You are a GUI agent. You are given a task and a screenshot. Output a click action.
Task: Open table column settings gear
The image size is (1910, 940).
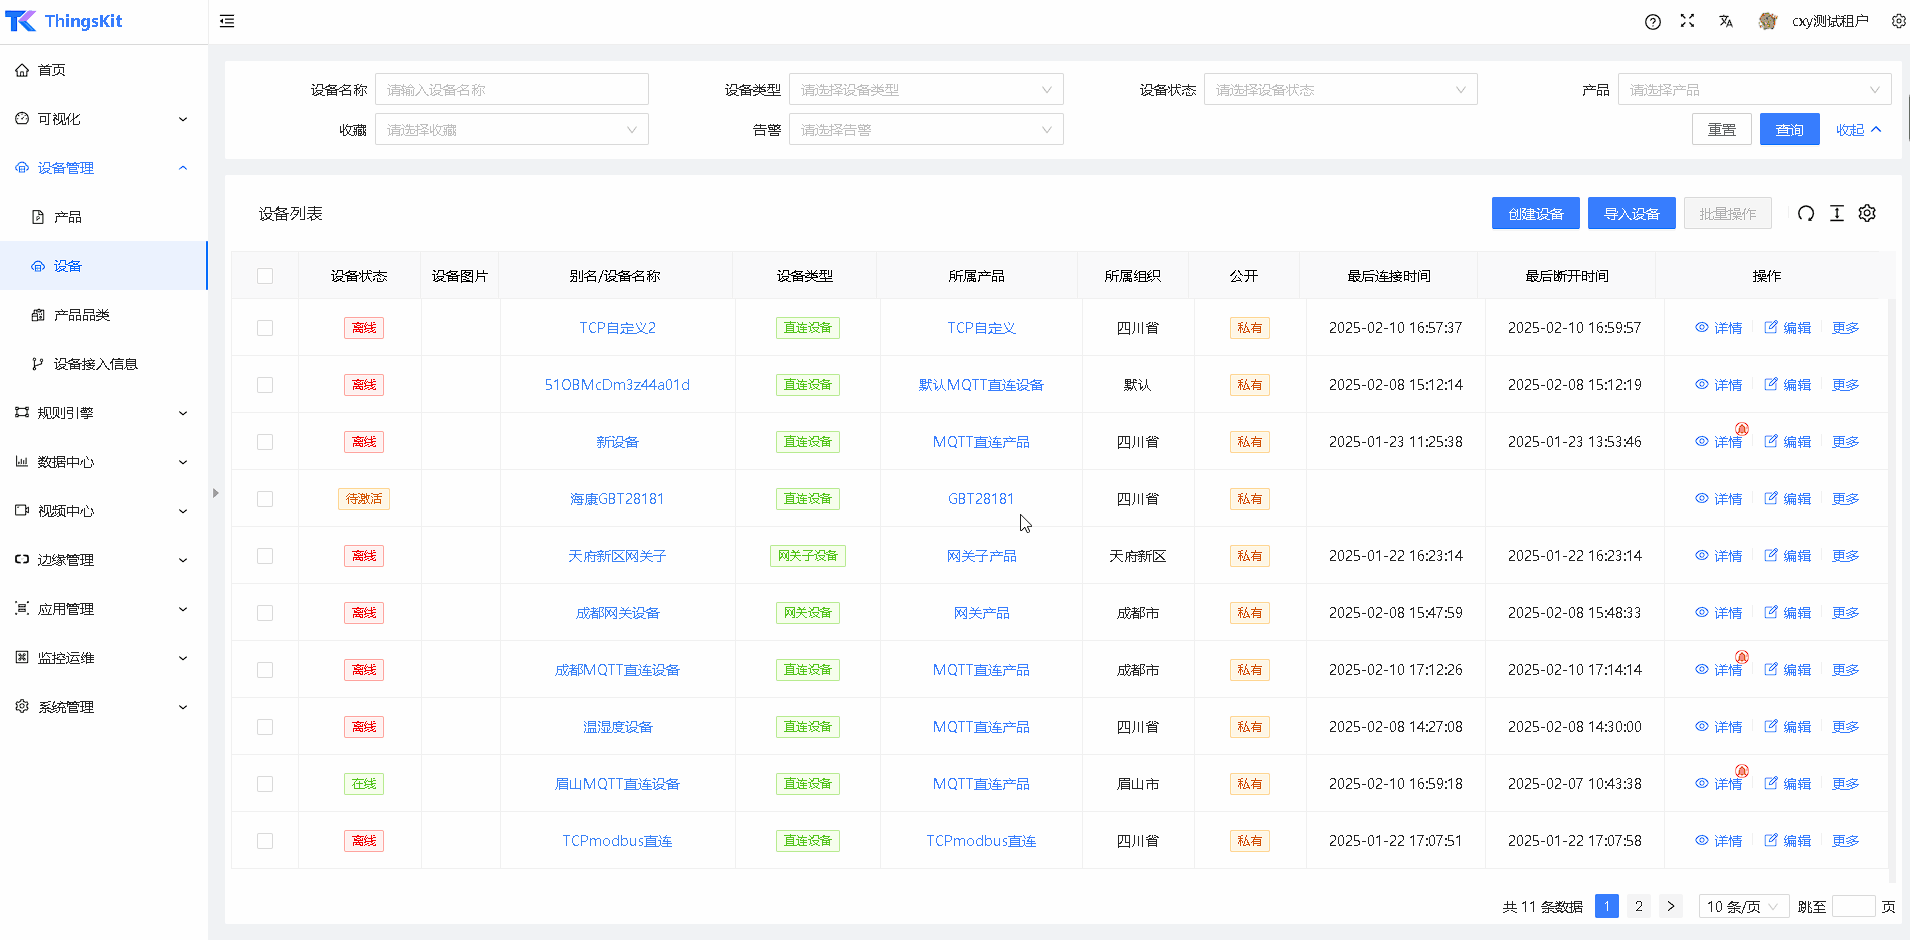1867,213
